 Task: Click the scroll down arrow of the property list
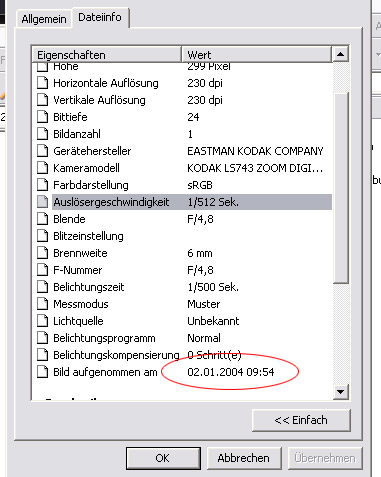coord(340,391)
